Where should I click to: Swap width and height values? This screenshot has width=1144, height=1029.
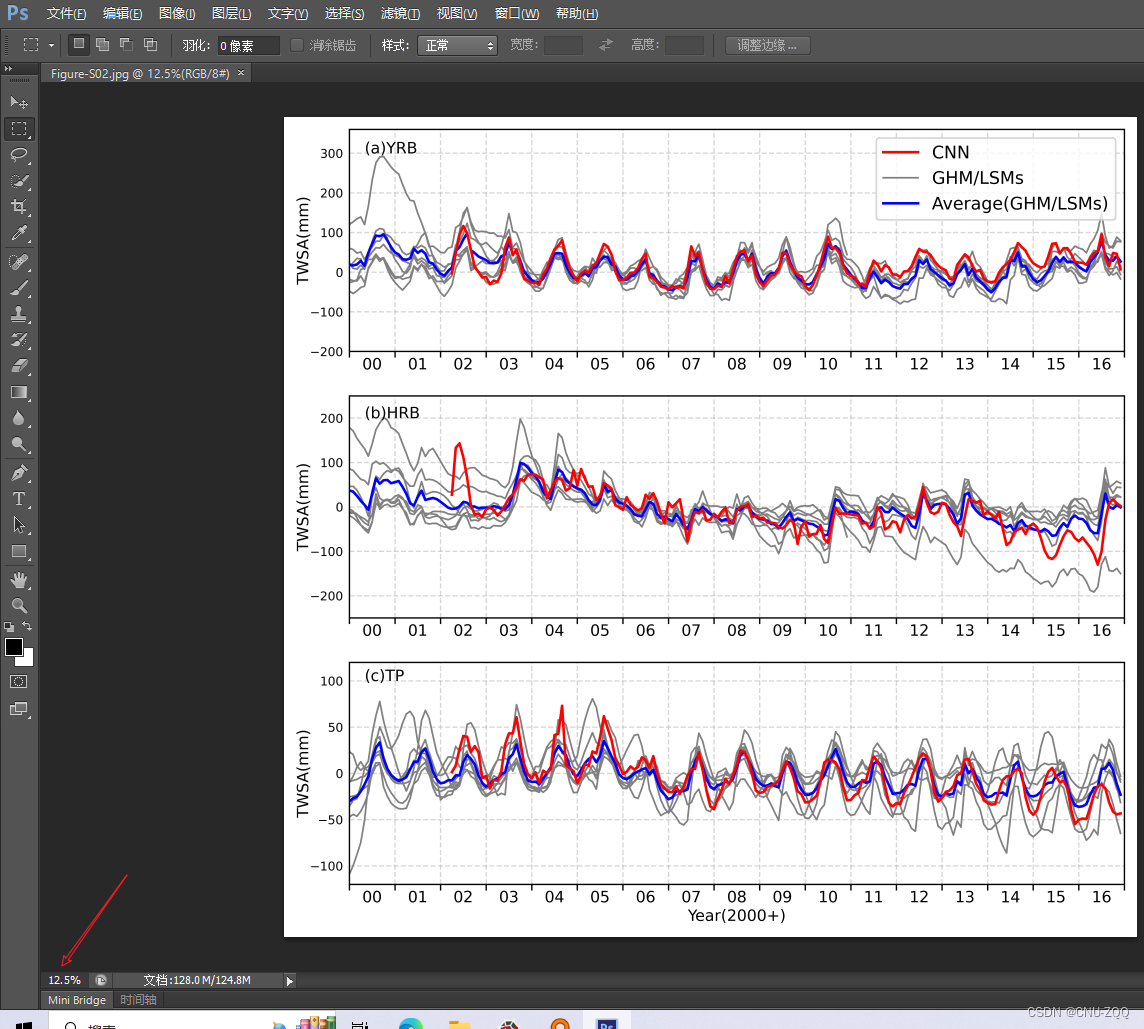click(606, 45)
